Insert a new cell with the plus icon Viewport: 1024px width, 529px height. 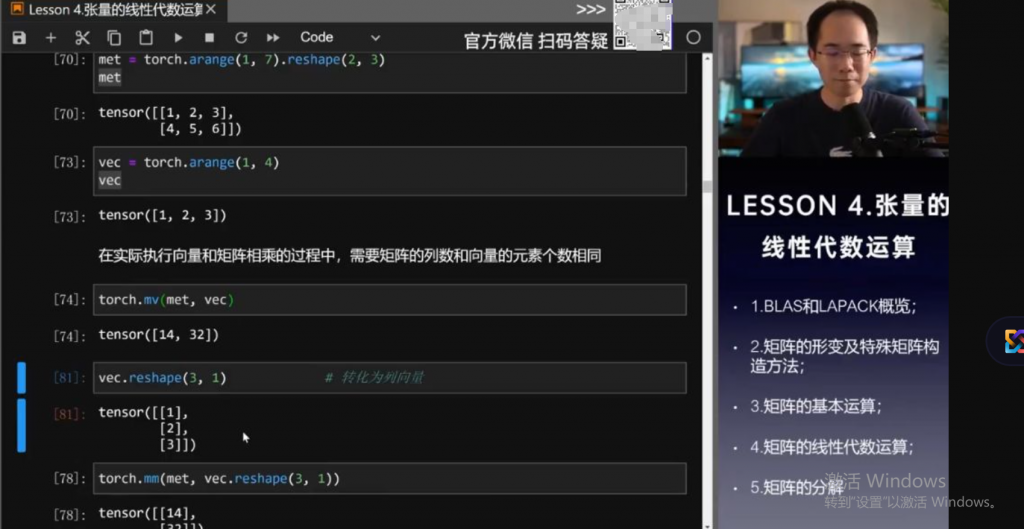point(50,38)
